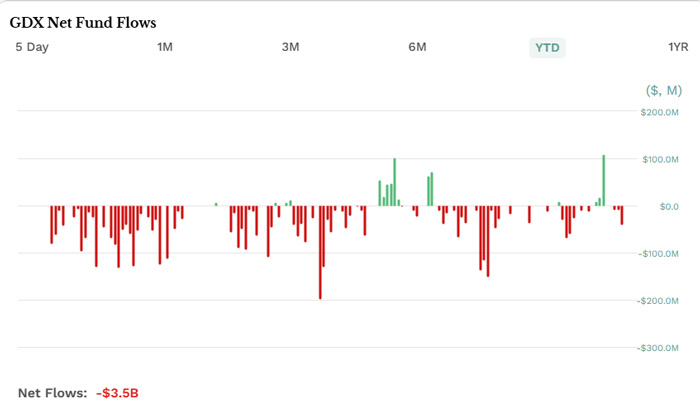This screenshot has height=411, width=700.
Task: Click the first red bar at chart's left edge
Action: [52, 224]
